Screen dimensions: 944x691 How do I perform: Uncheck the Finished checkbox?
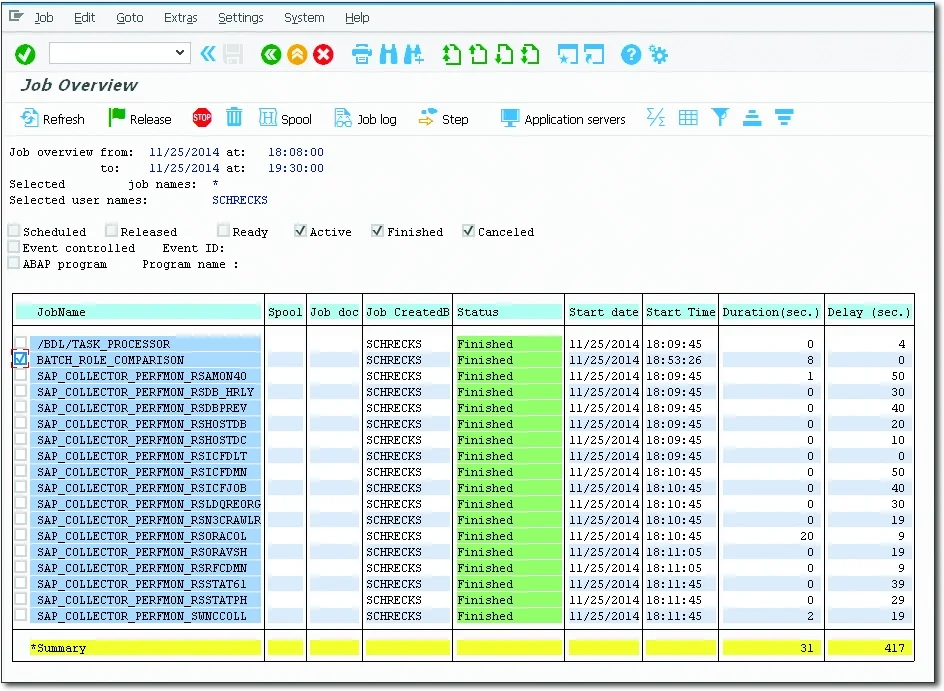(x=377, y=231)
